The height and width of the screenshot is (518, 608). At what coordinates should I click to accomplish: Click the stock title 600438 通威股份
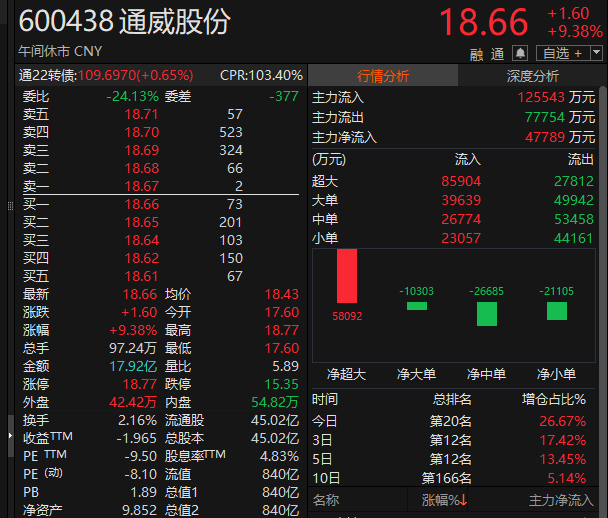(124, 21)
